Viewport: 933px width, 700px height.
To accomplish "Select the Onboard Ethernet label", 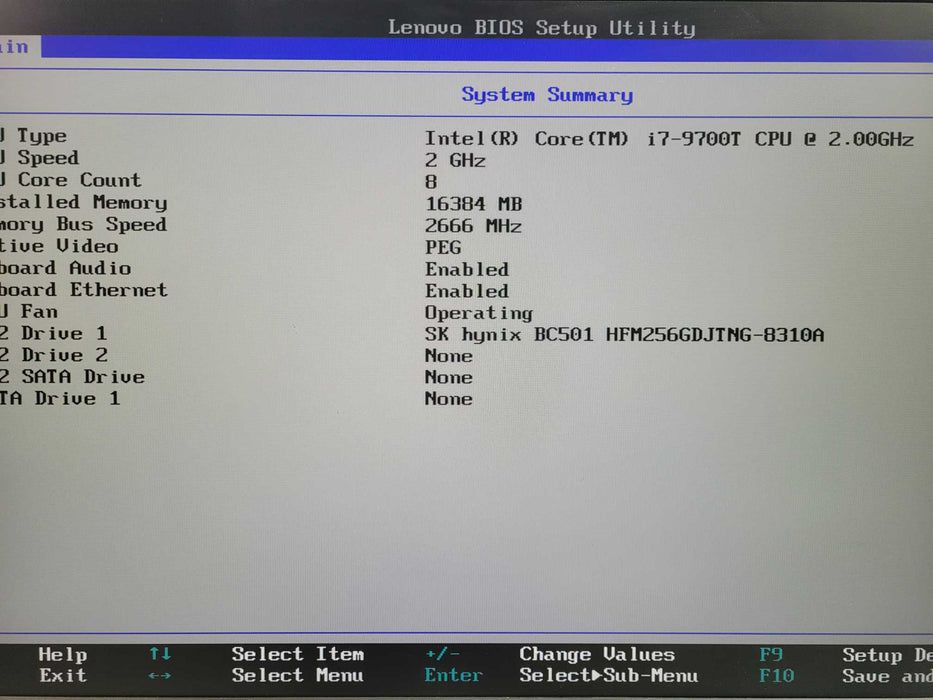I will [x=83, y=290].
